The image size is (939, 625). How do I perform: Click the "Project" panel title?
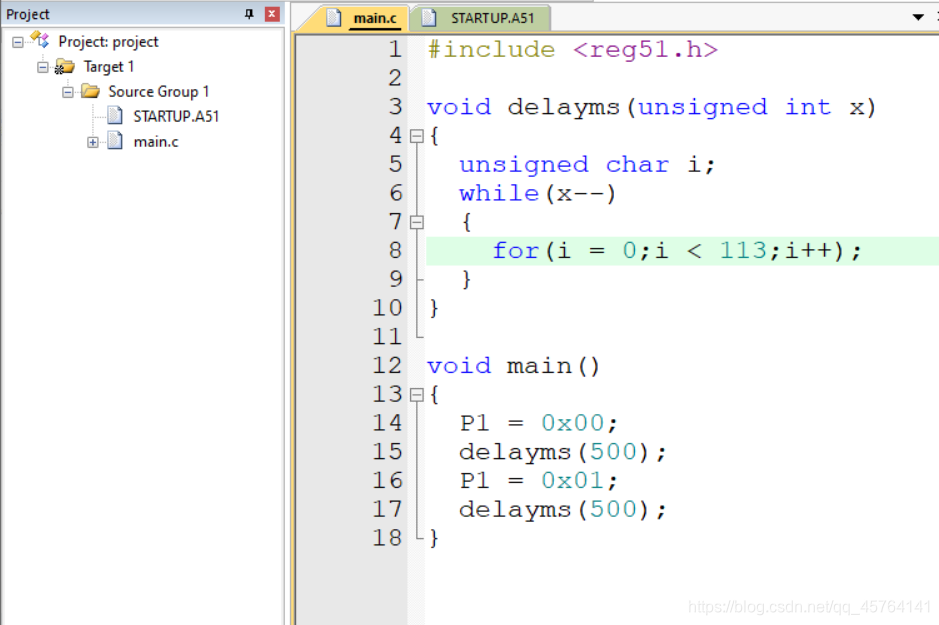tap(28, 14)
